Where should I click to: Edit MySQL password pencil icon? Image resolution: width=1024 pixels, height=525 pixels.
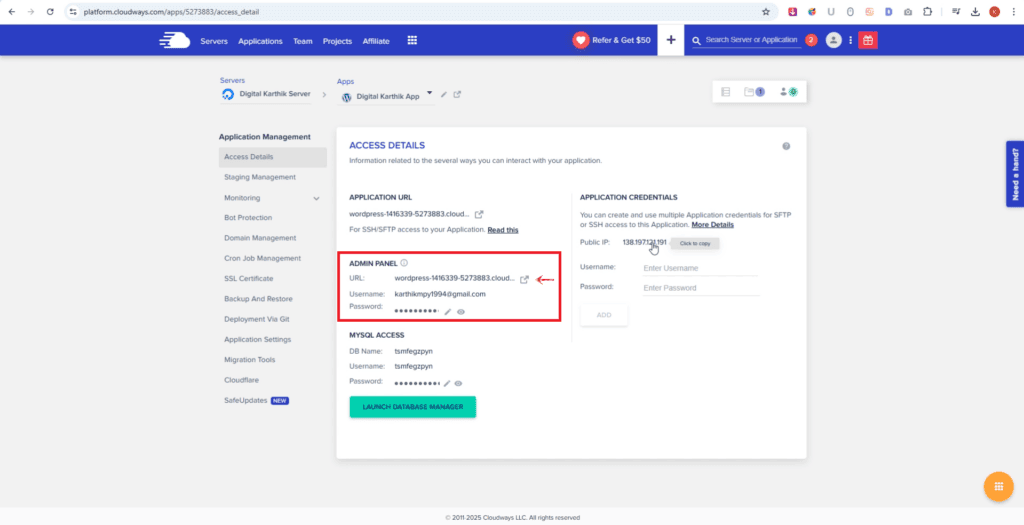[447, 383]
